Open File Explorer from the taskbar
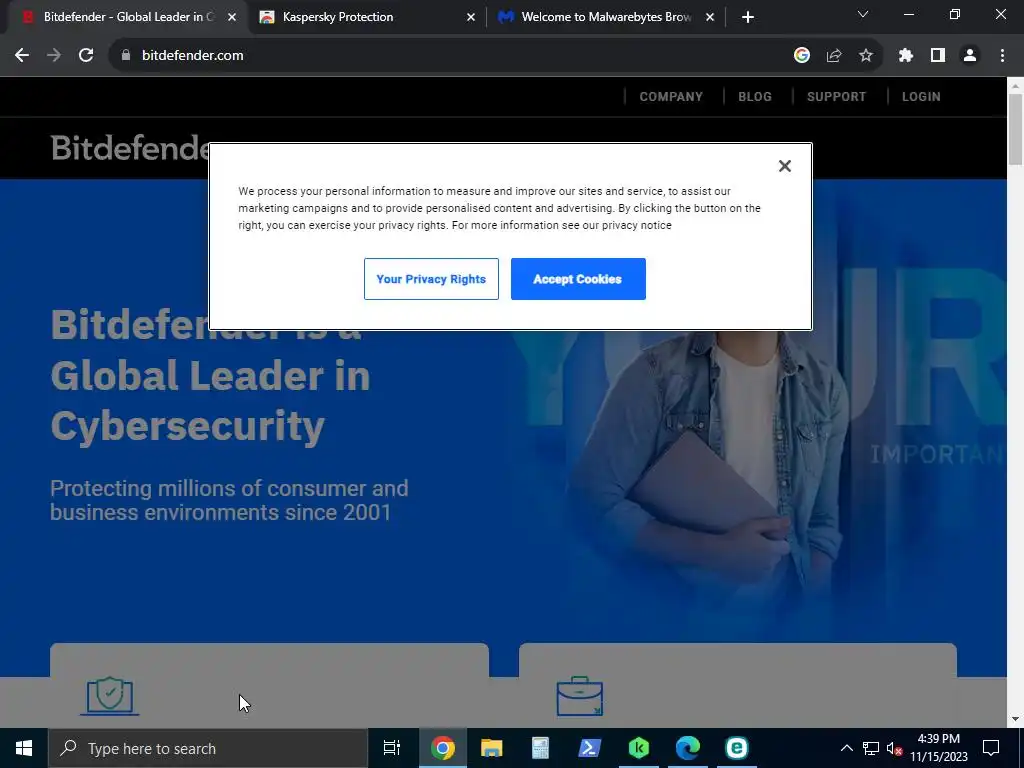Image resolution: width=1024 pixels, height=768 pixels. pyautogui.click(x=492, y=748)
